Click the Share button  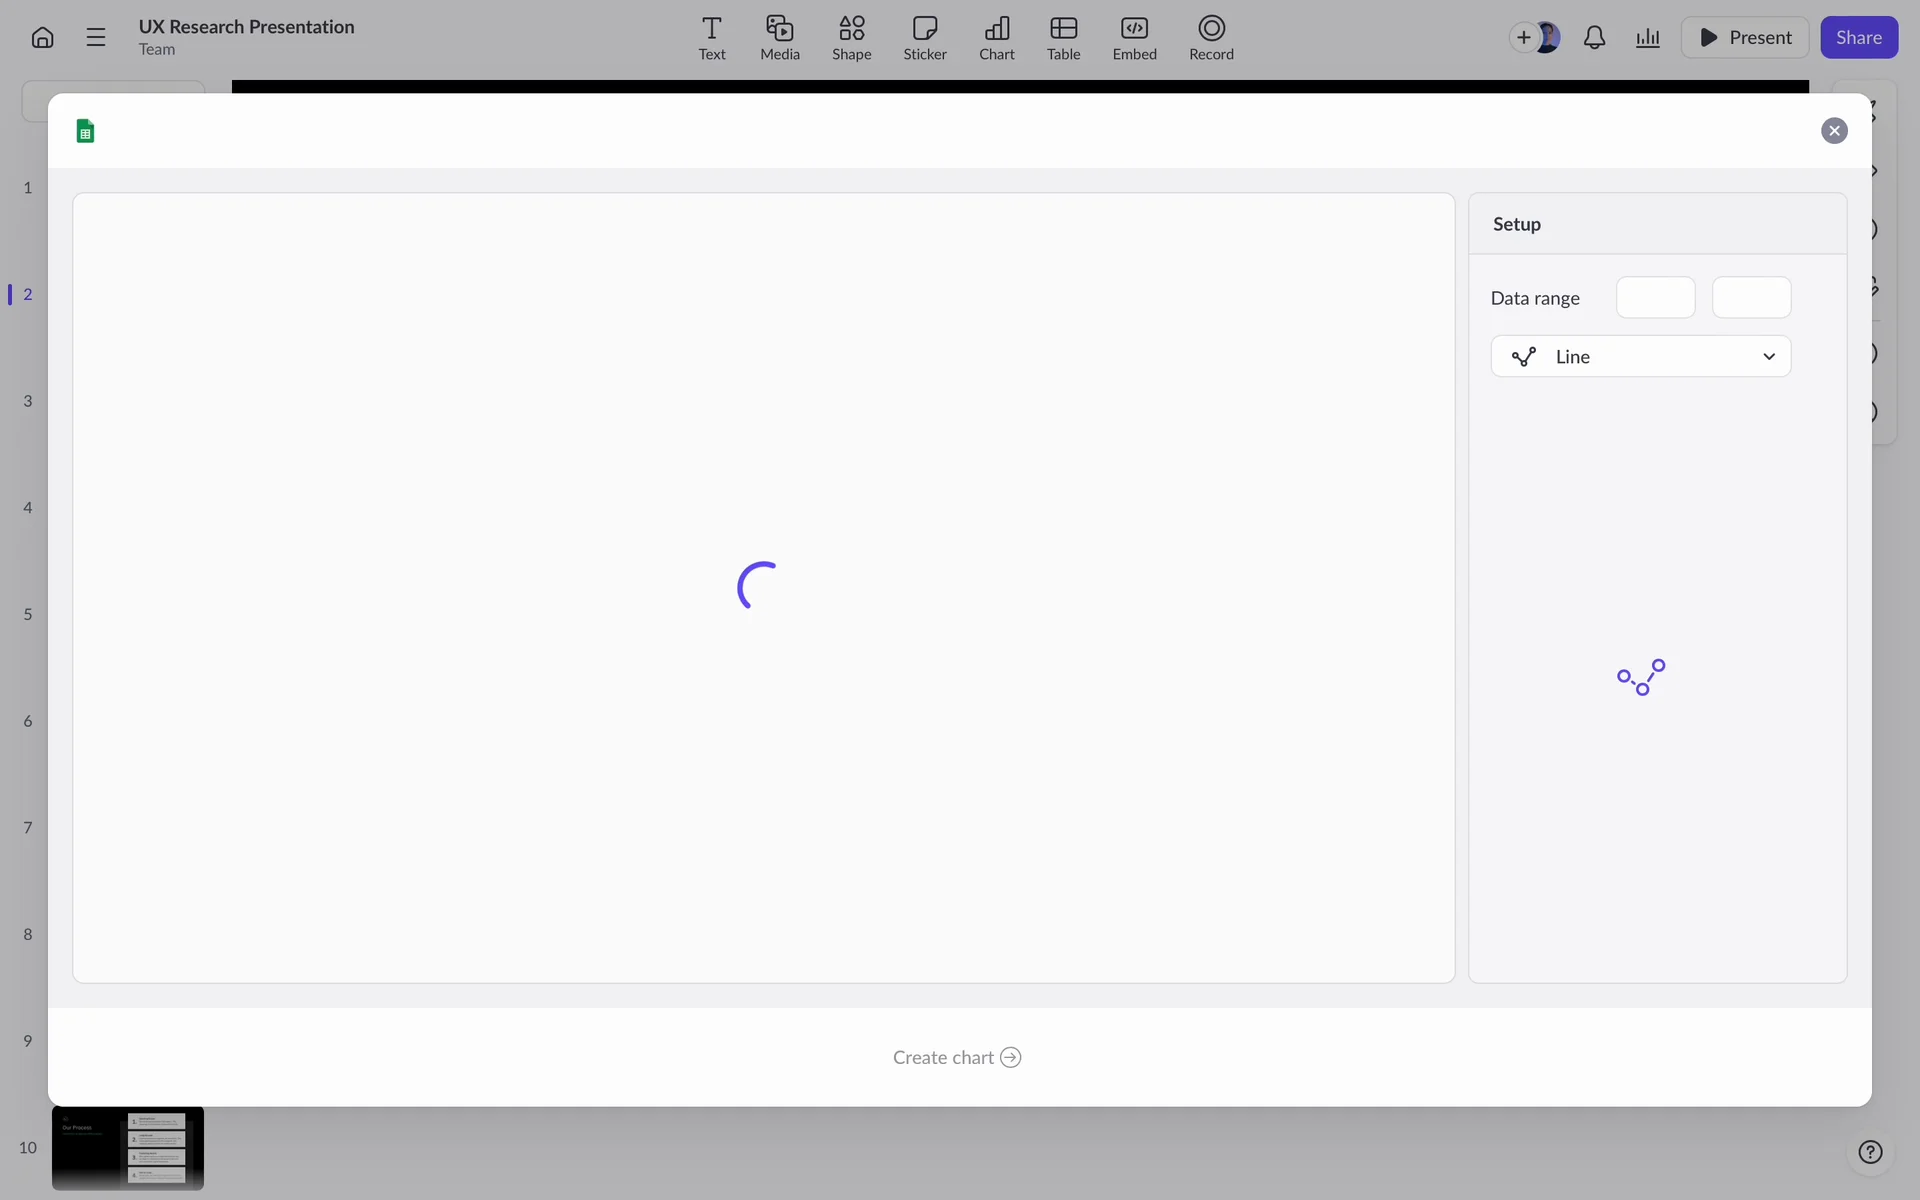click(1858, 38)
